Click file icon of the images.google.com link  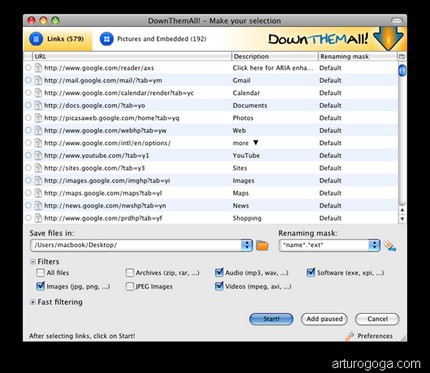(x=39, y=181)
